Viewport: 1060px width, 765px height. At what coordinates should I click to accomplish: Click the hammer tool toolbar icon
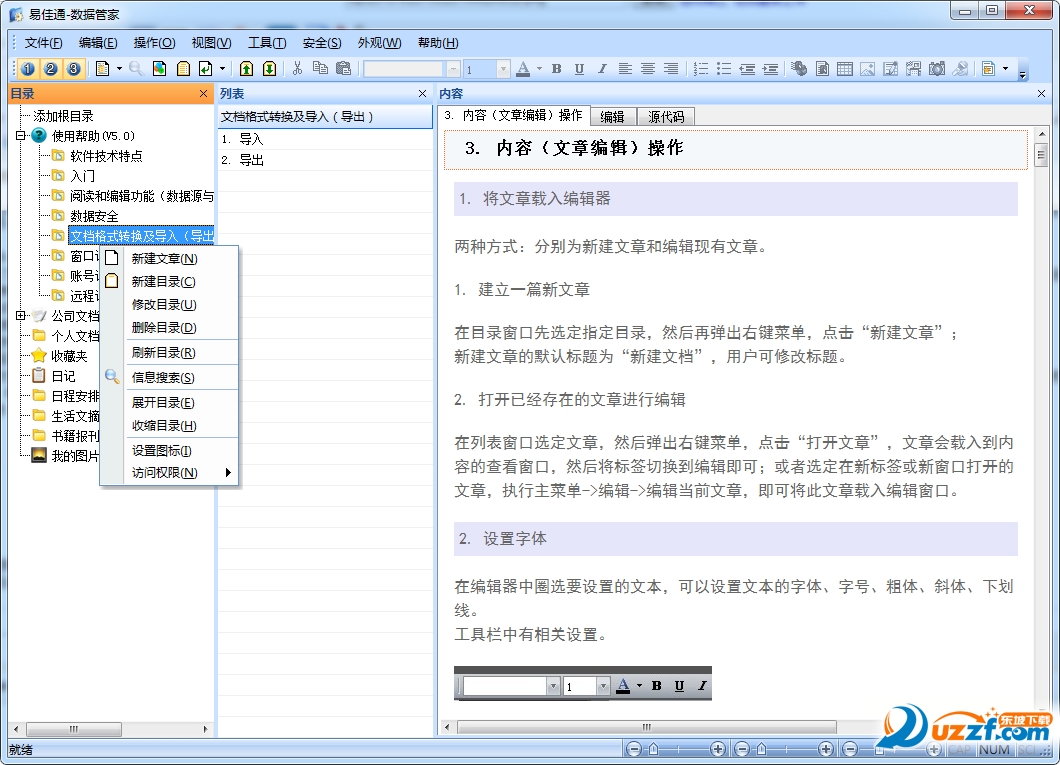pyautogui.click(x=961, y=68)
